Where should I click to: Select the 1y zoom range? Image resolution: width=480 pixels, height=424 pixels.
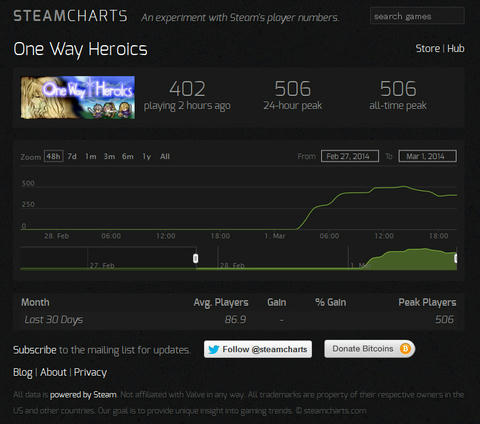click(147, 156)
